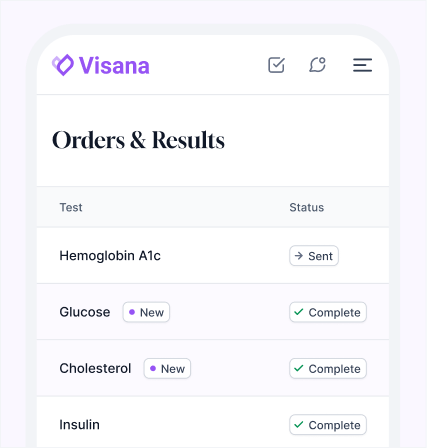Open the Cholesterol test result
Screen dimensions: 427x448
(213, 368)
